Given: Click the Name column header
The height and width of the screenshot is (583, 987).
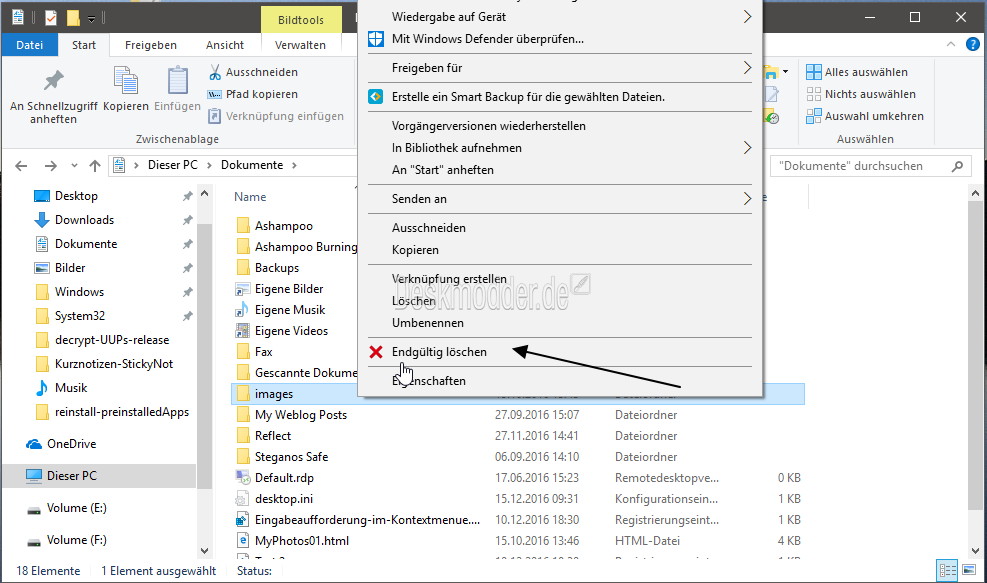Looking at the screenshot, I should click(x=250, y=197).
